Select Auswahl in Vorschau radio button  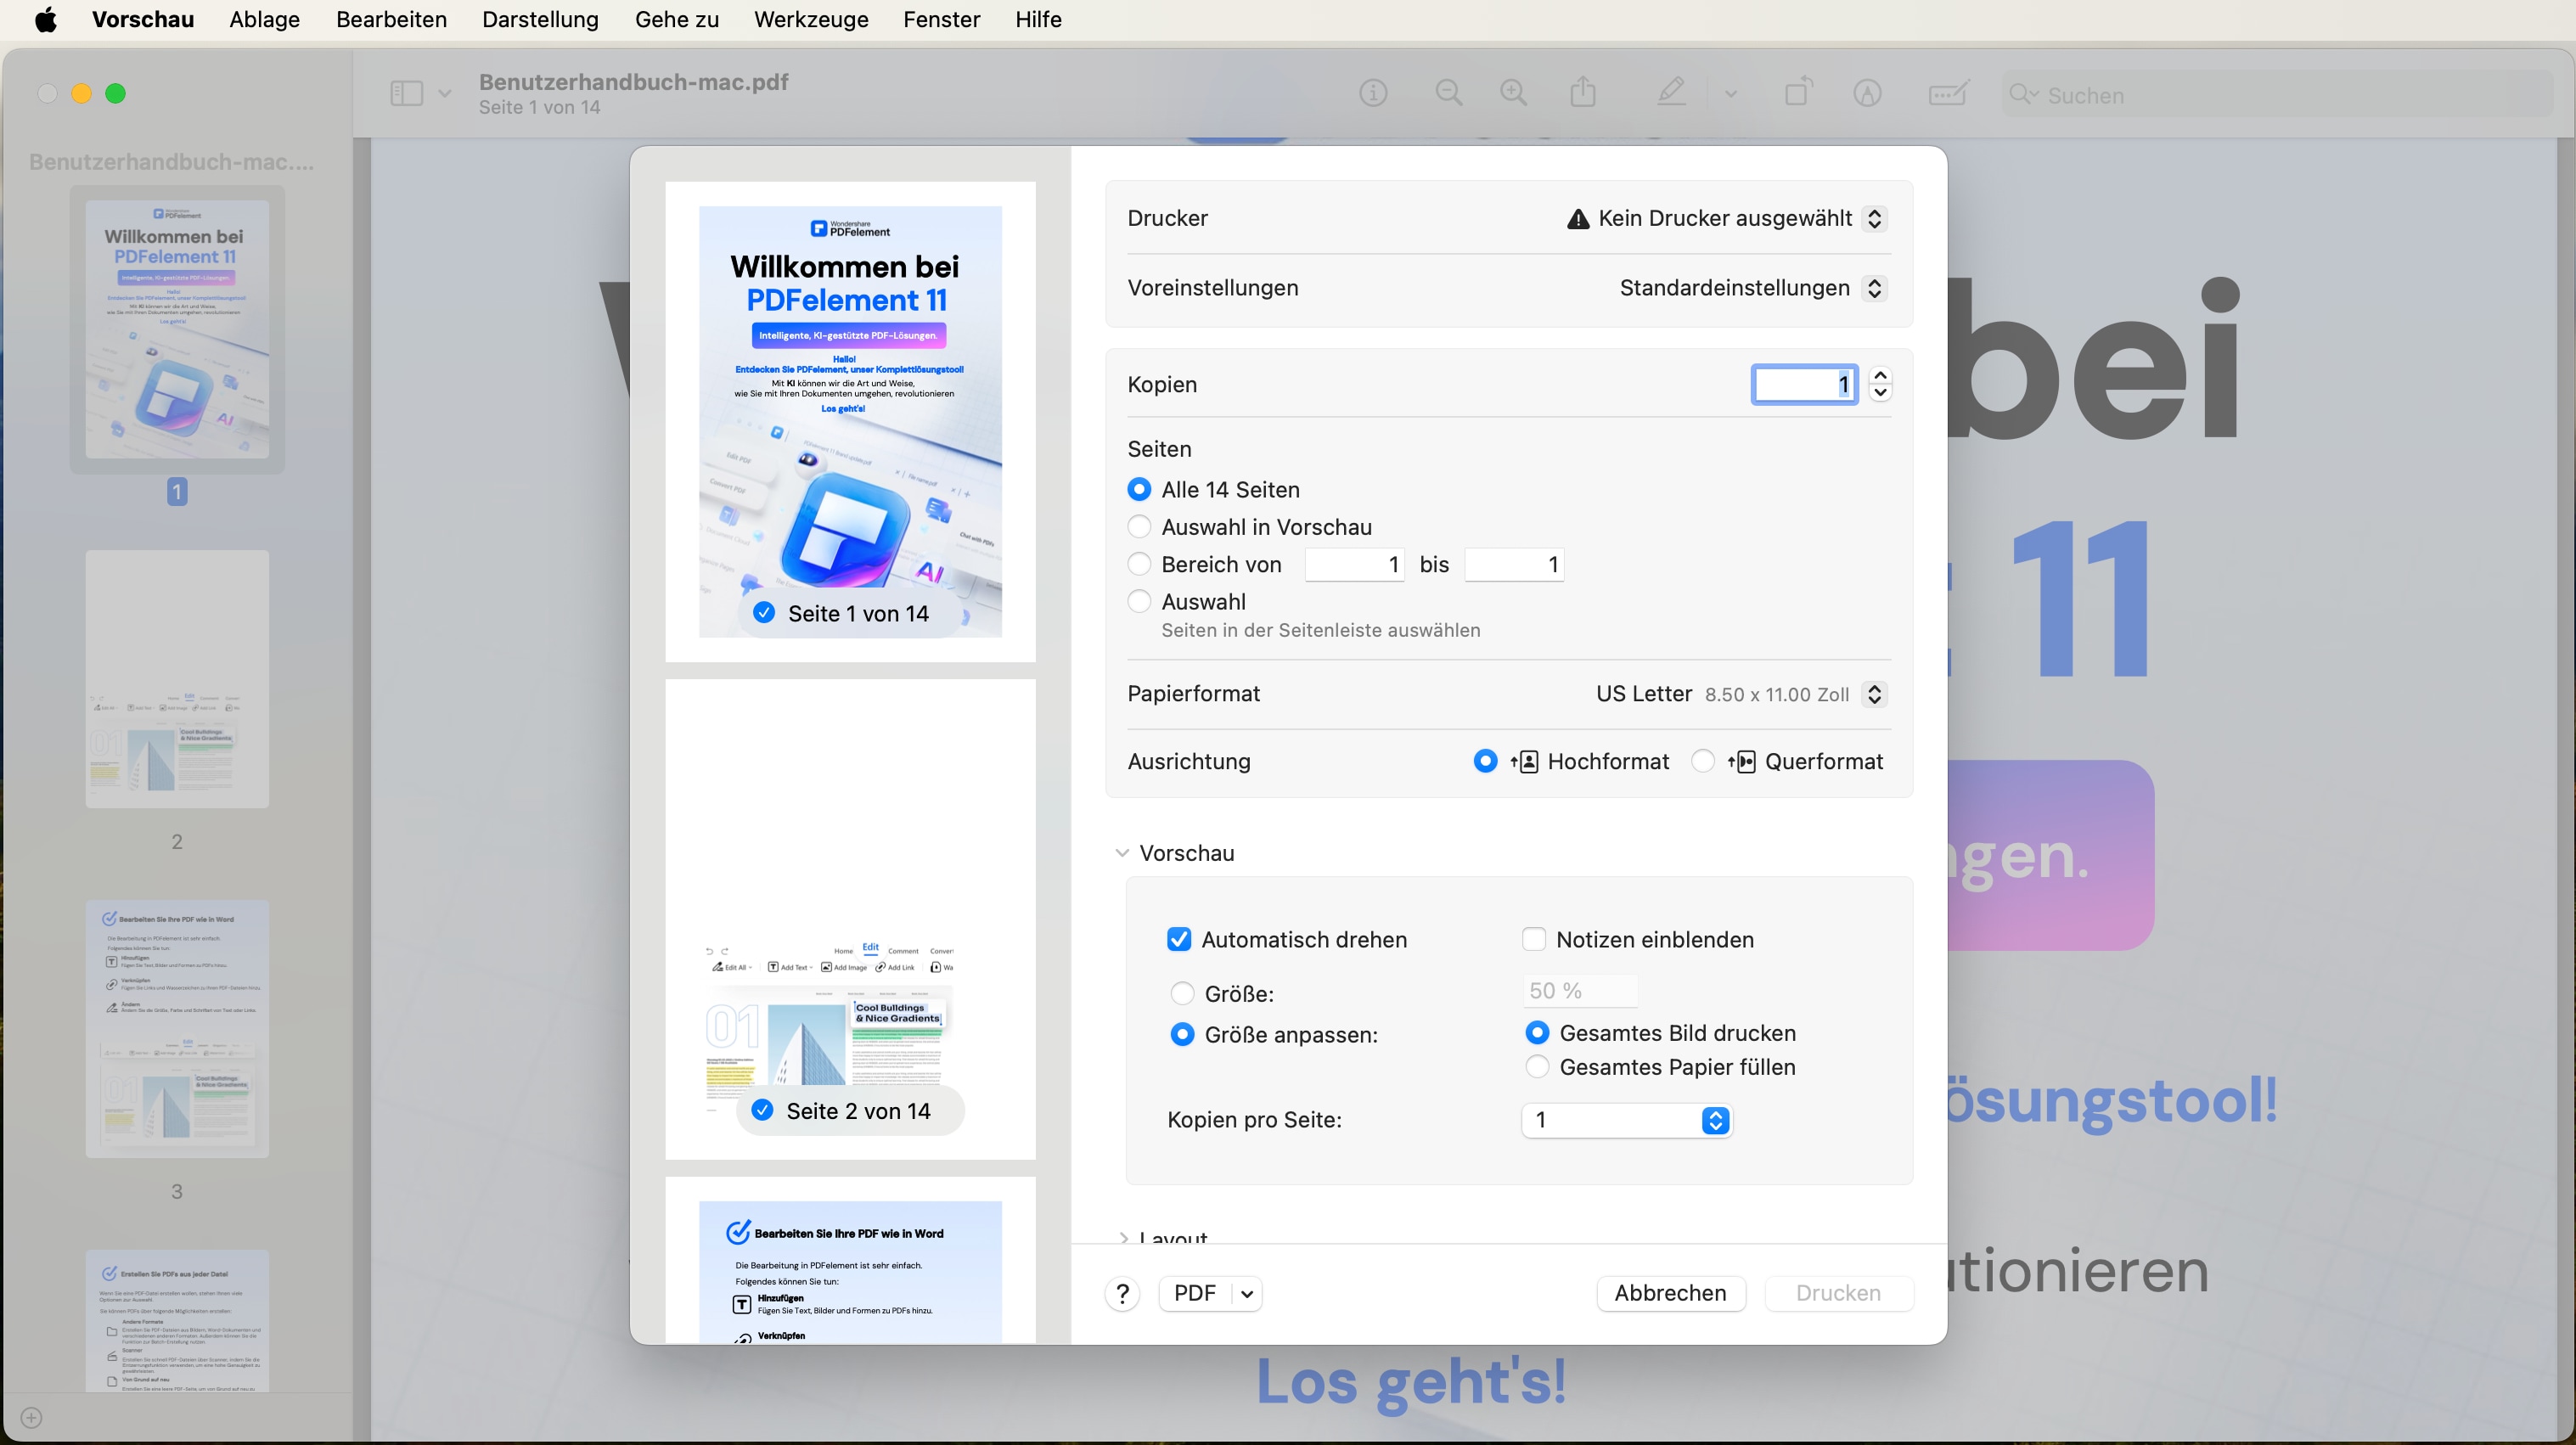(1139, 527)
